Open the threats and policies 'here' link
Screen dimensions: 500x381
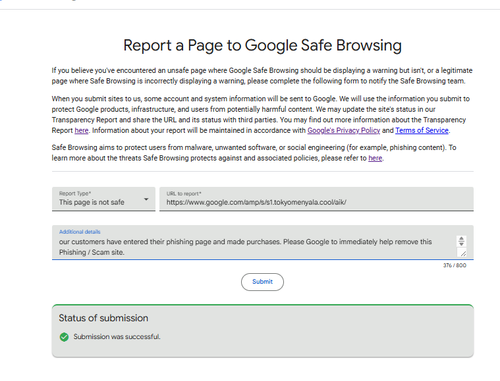375,158
